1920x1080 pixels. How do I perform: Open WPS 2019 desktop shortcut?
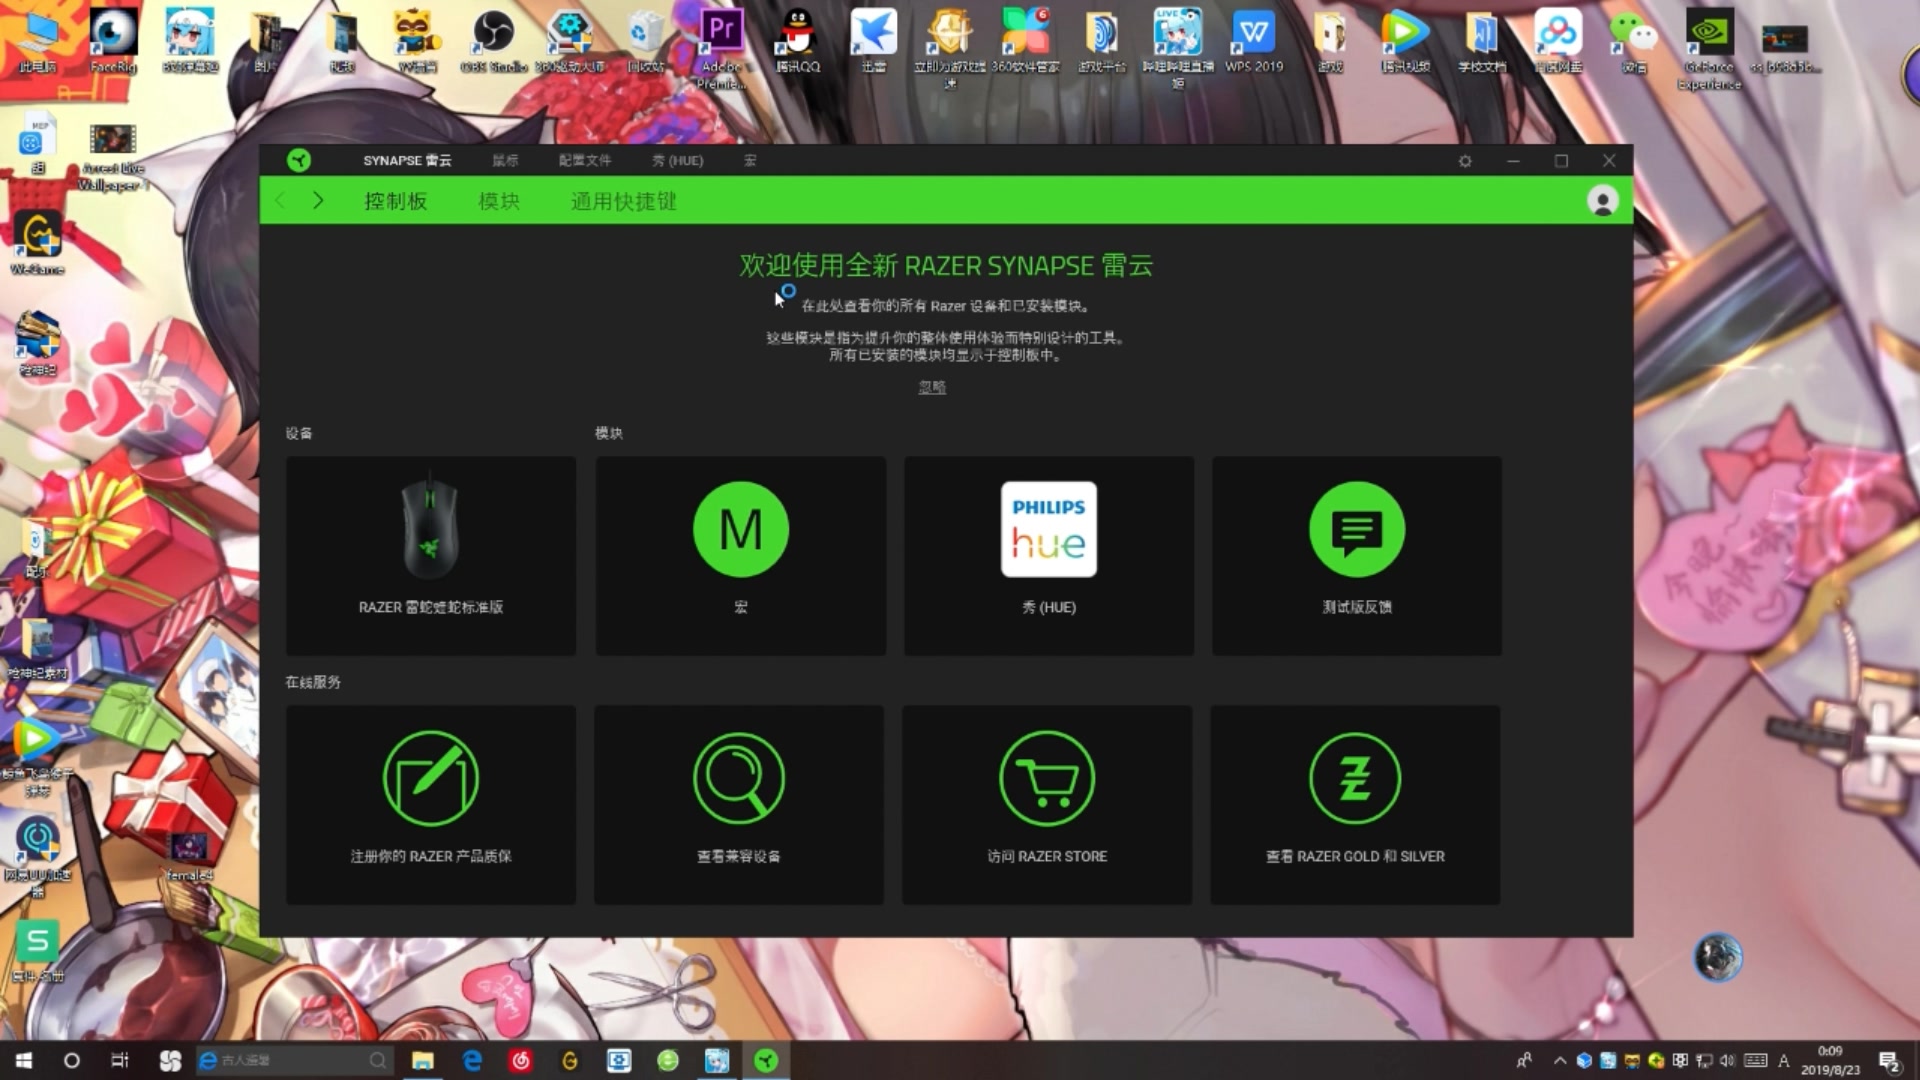1254,40
